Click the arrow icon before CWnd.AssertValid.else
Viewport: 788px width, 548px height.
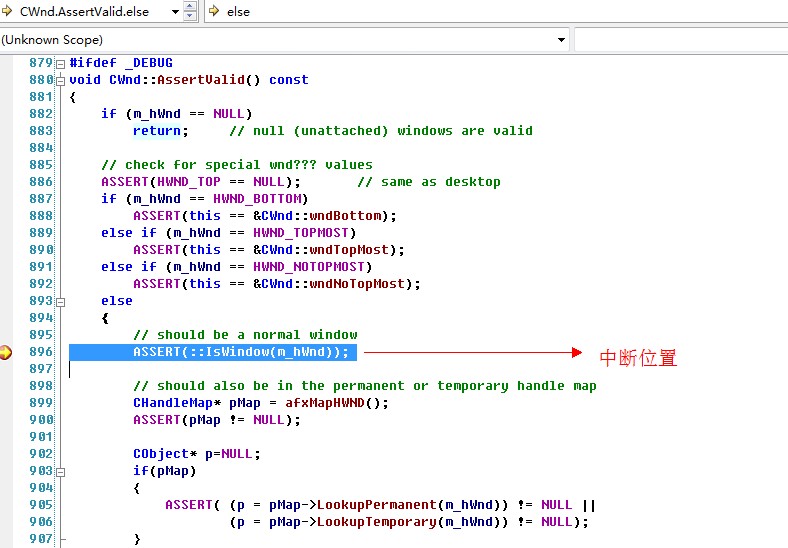coord(8,12)
